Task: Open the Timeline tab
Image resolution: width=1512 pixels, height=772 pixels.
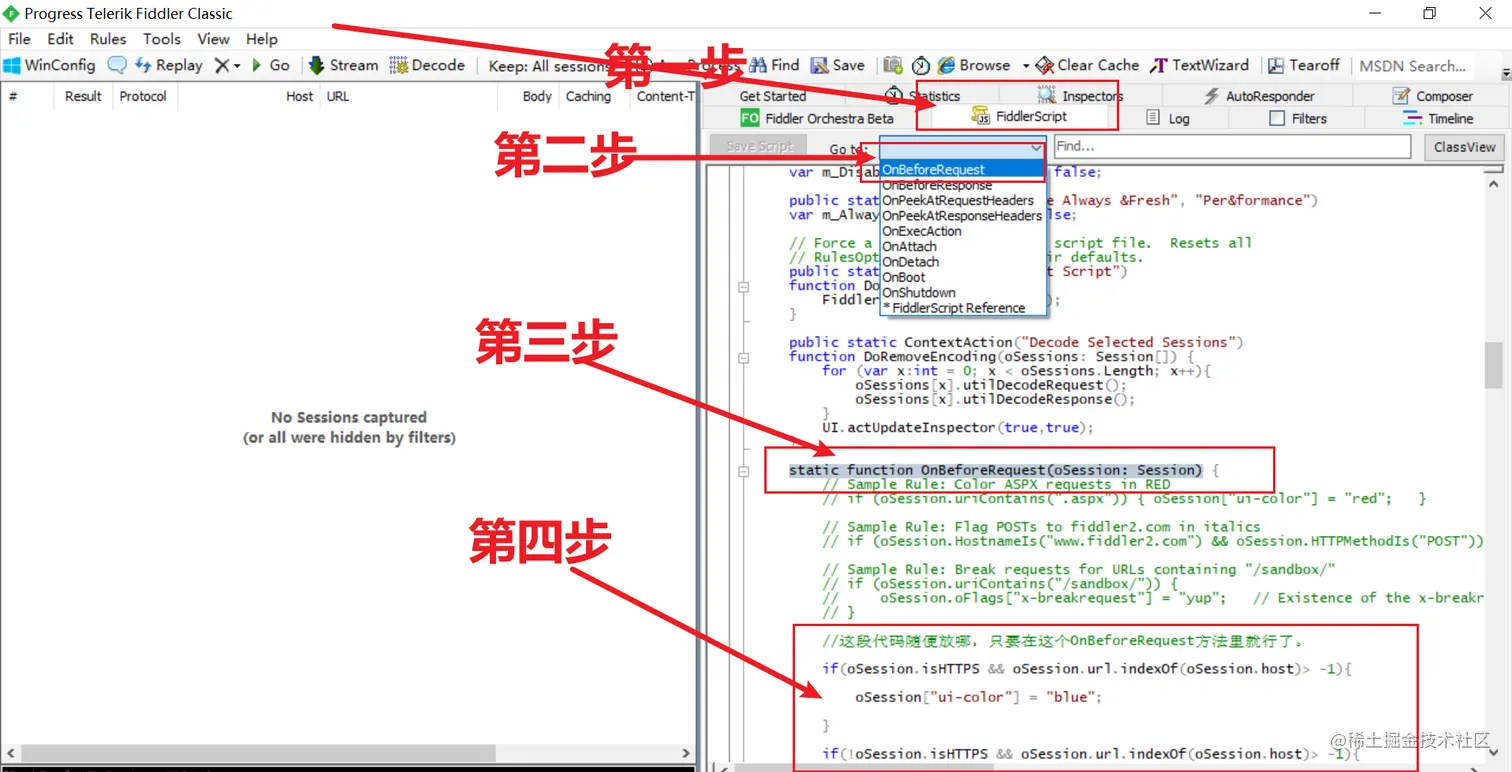Action: pyautogui.click(x=1438, y=118)
